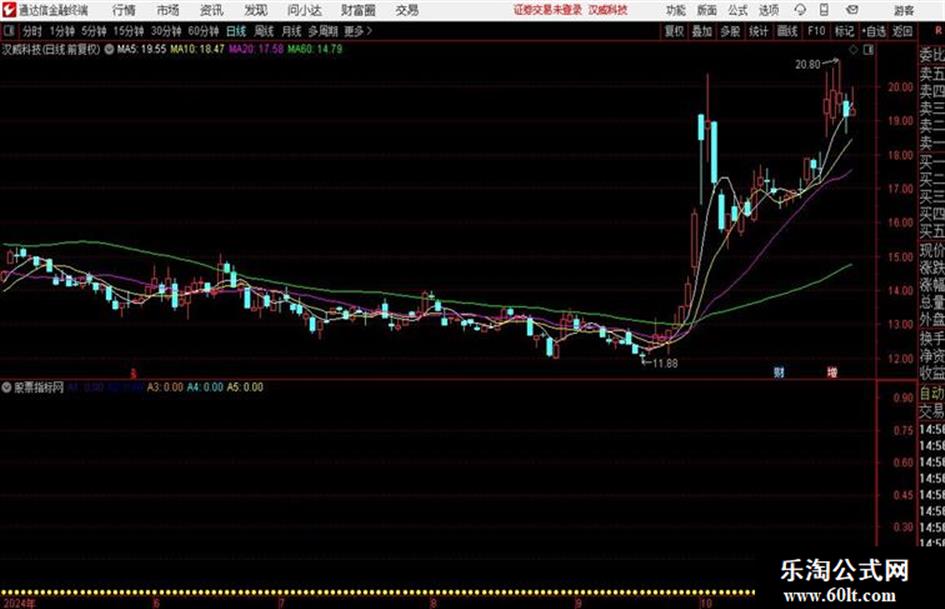Open the 选项 menu
This screenshot has width=945, height=609.
768,10
